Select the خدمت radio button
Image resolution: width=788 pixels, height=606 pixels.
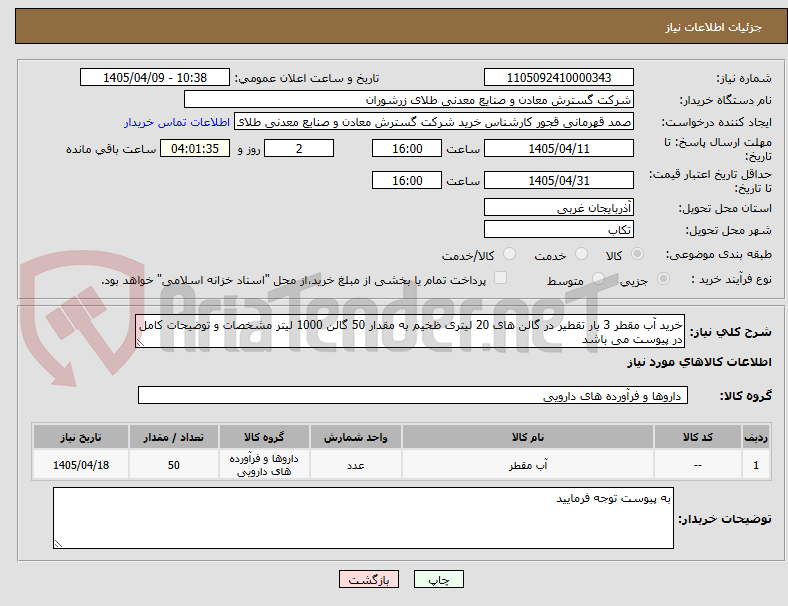(x=581, y=254)
